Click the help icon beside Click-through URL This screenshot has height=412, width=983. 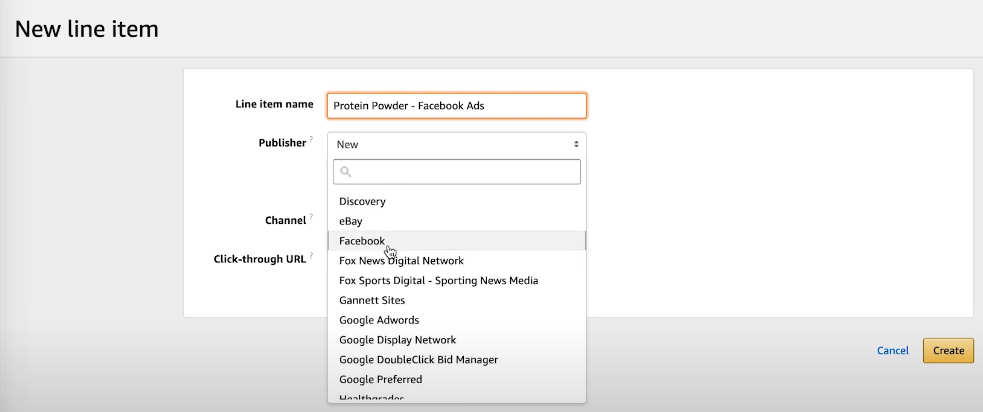[311, 256]
